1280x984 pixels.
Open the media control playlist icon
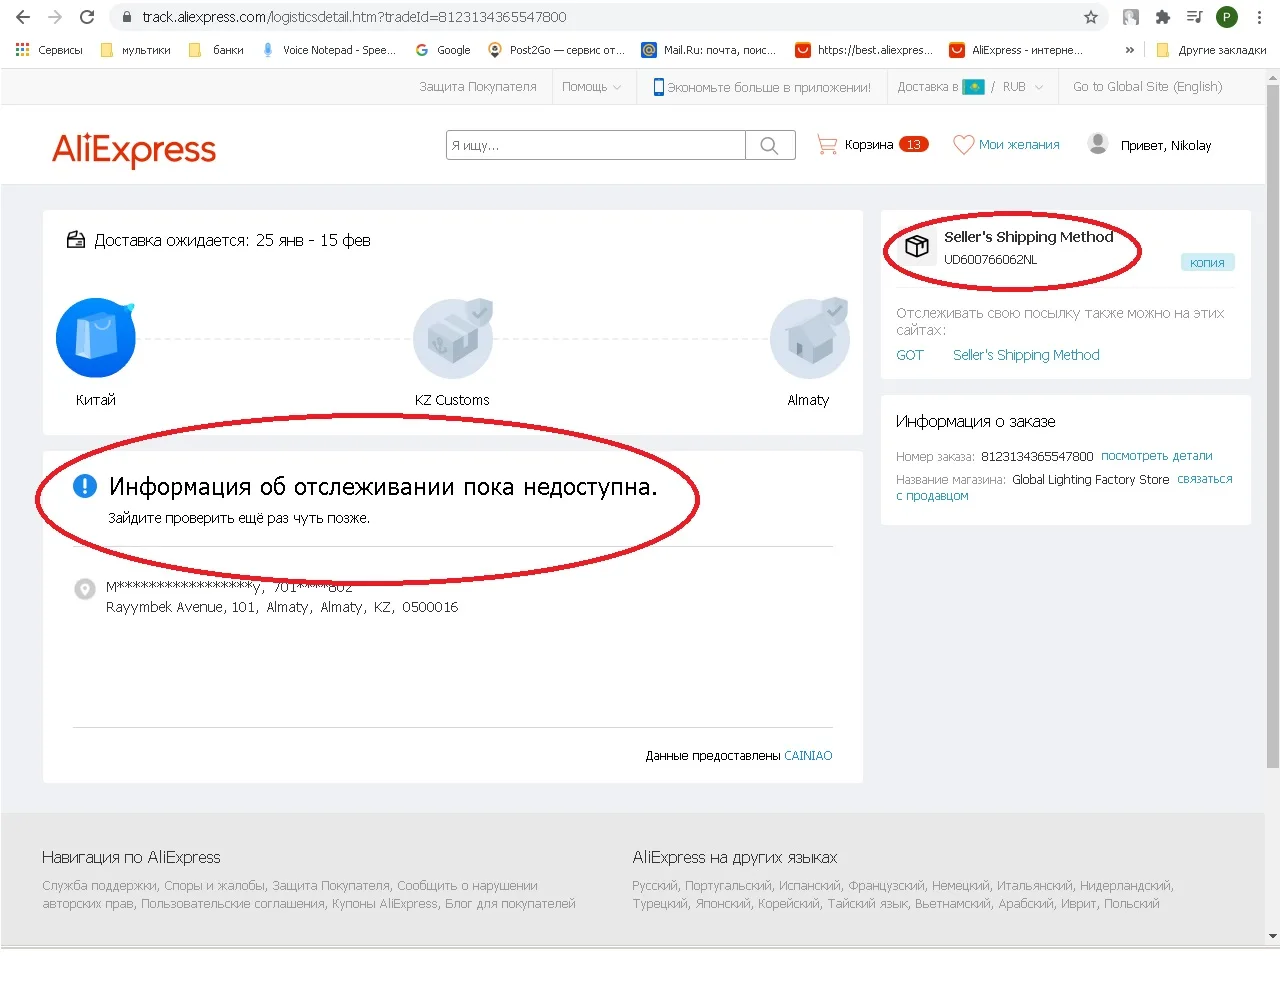(1194, 17)
